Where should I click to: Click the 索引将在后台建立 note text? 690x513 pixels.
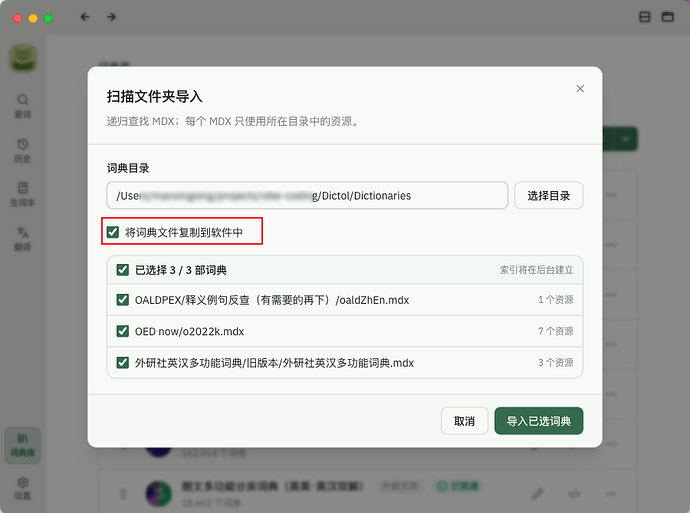click(x=536, y=270)
